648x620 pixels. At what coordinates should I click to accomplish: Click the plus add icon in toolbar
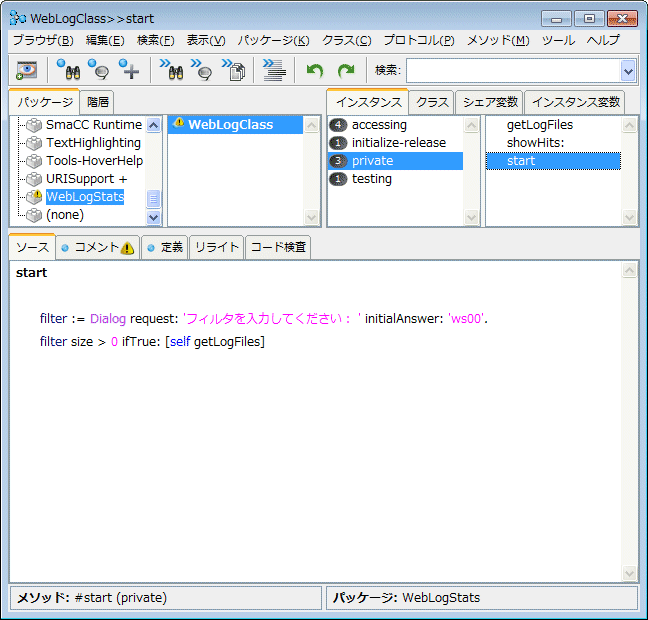coord(130,70)
